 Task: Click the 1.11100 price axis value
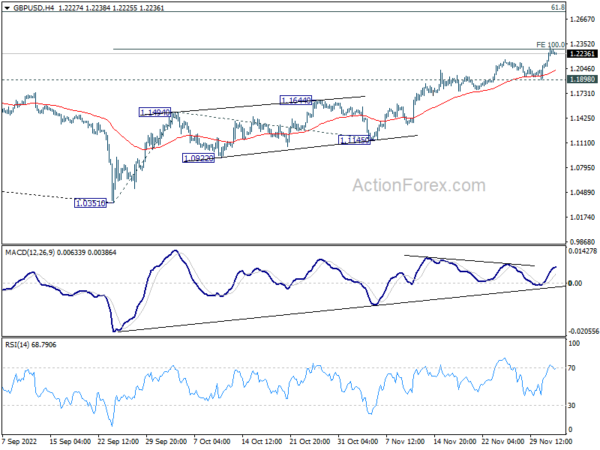click(582, 143)
